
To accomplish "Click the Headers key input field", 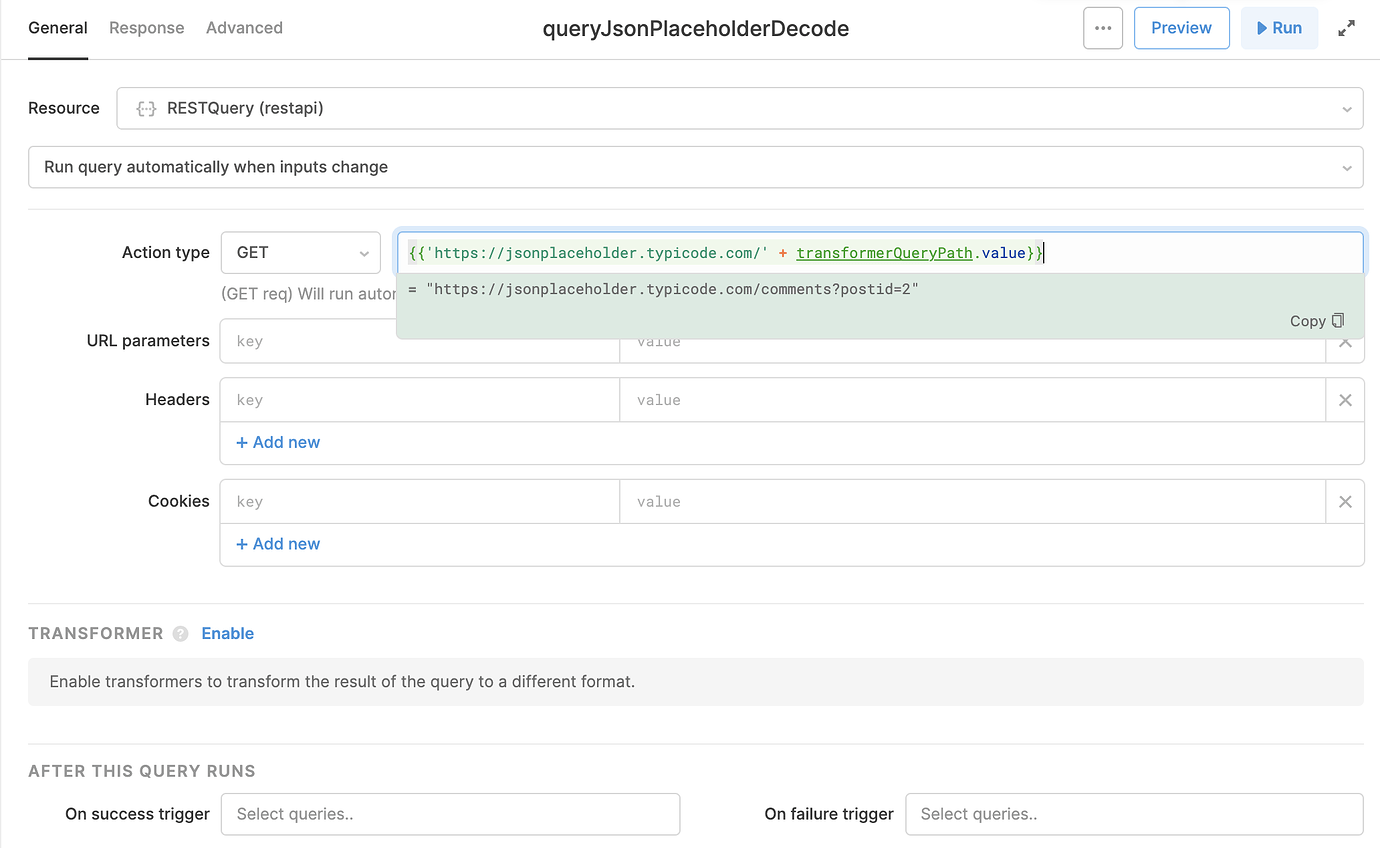I will [420, 400].
